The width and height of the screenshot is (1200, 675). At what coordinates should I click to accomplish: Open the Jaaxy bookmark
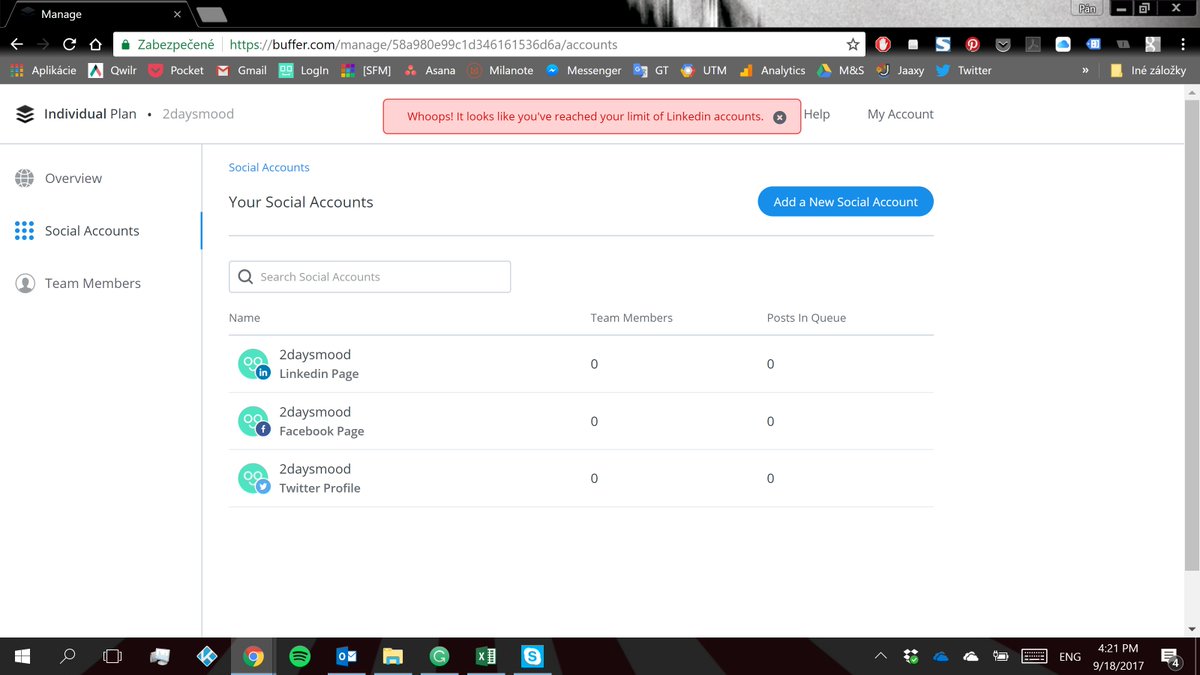point(900,70)
